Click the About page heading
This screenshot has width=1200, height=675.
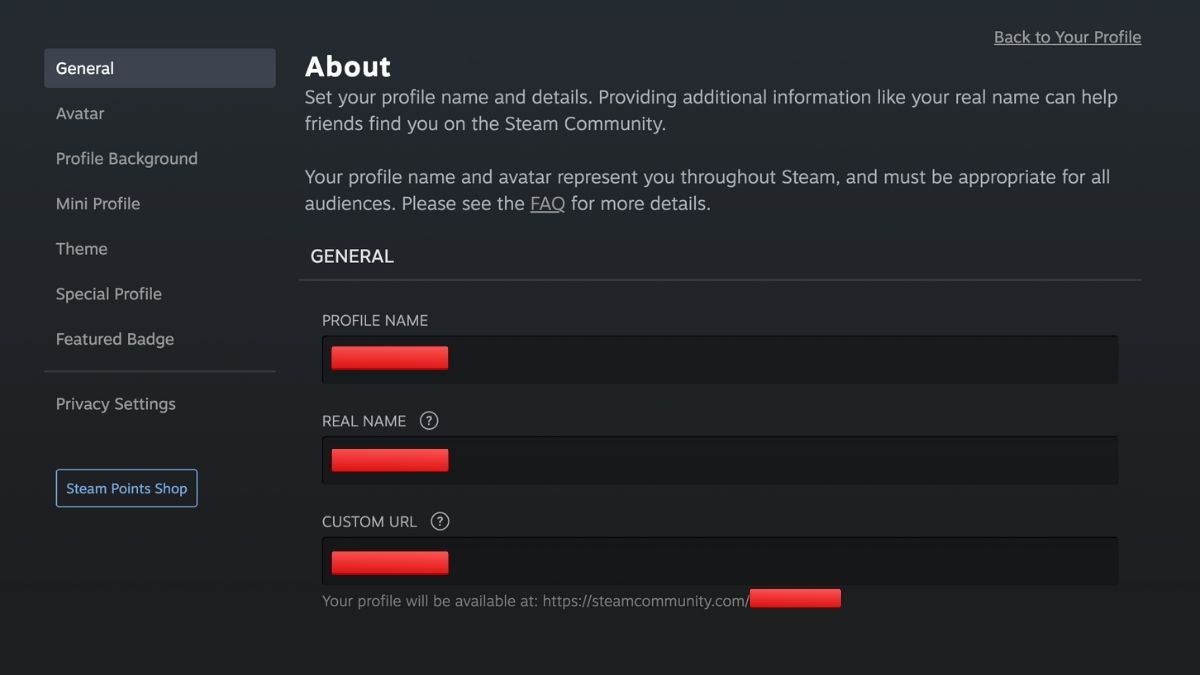pyautogui.click(x=348, y=67)
